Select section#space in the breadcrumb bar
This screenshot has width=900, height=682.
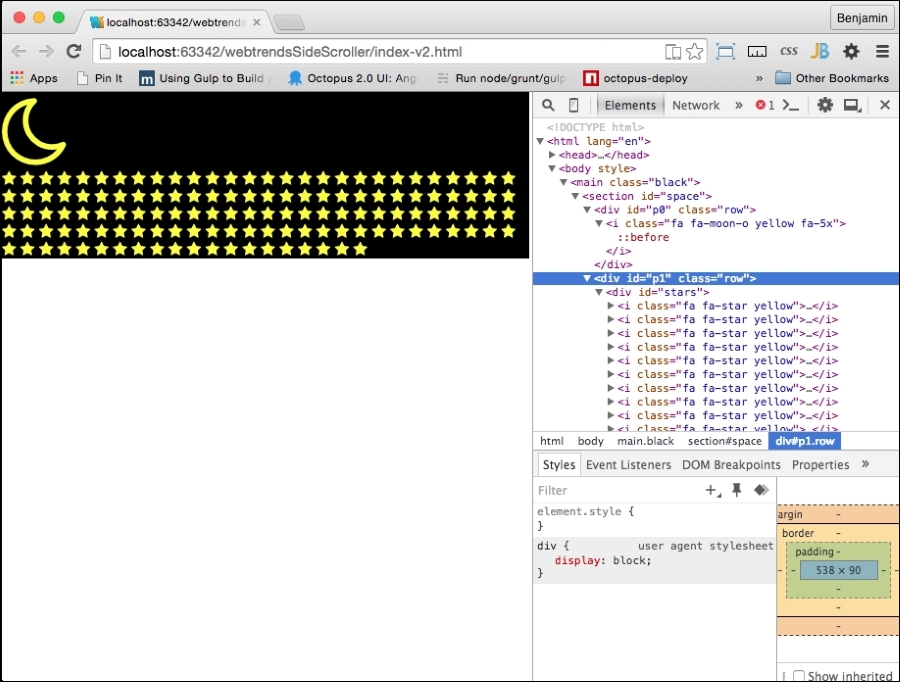pos(725,440)
